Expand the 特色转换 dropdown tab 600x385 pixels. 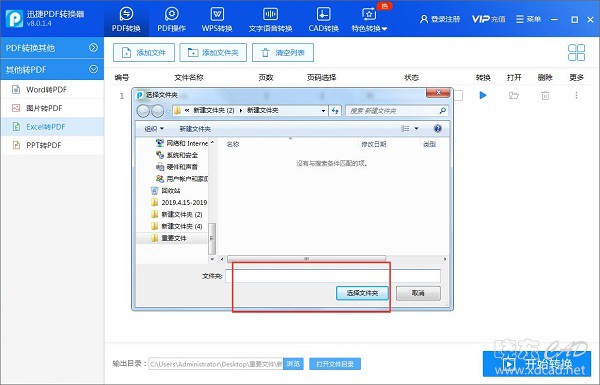(x=369, y=19)
